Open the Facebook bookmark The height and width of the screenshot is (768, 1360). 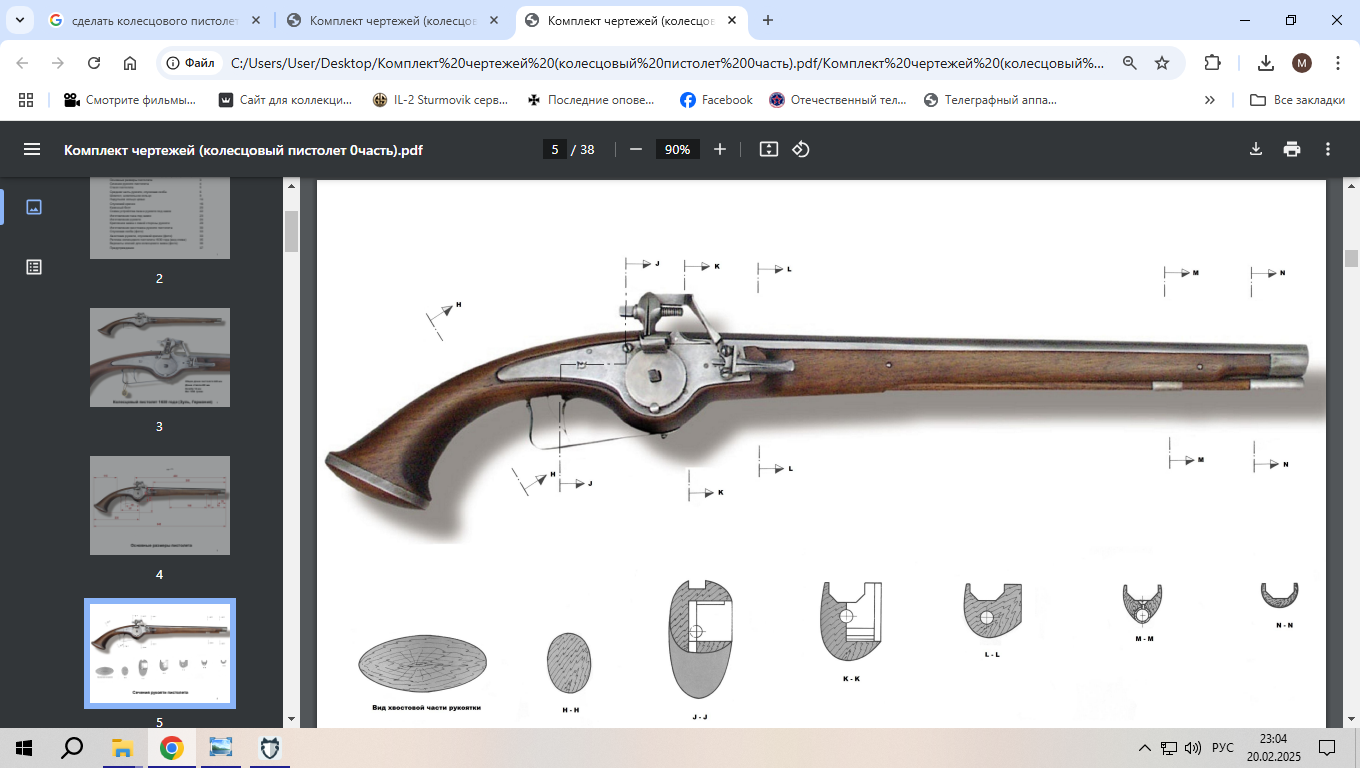(716, 100)
